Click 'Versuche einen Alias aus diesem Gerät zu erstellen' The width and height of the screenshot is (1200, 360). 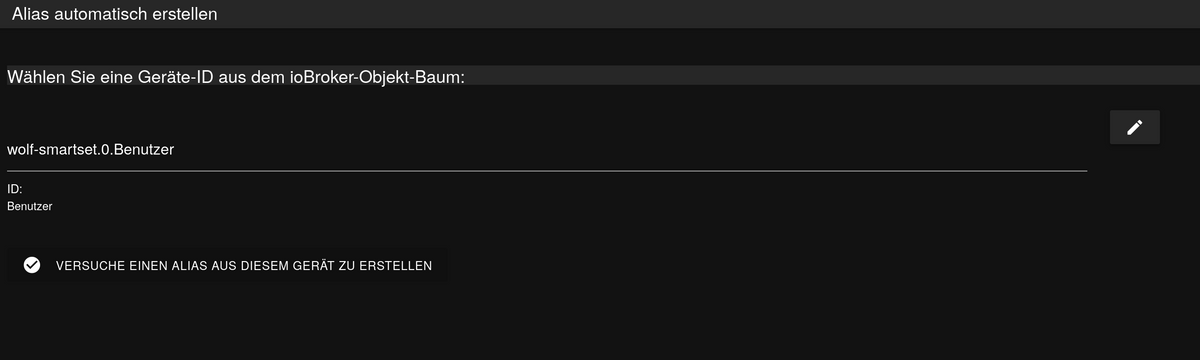pyautogui.click(x=227, y=265)
